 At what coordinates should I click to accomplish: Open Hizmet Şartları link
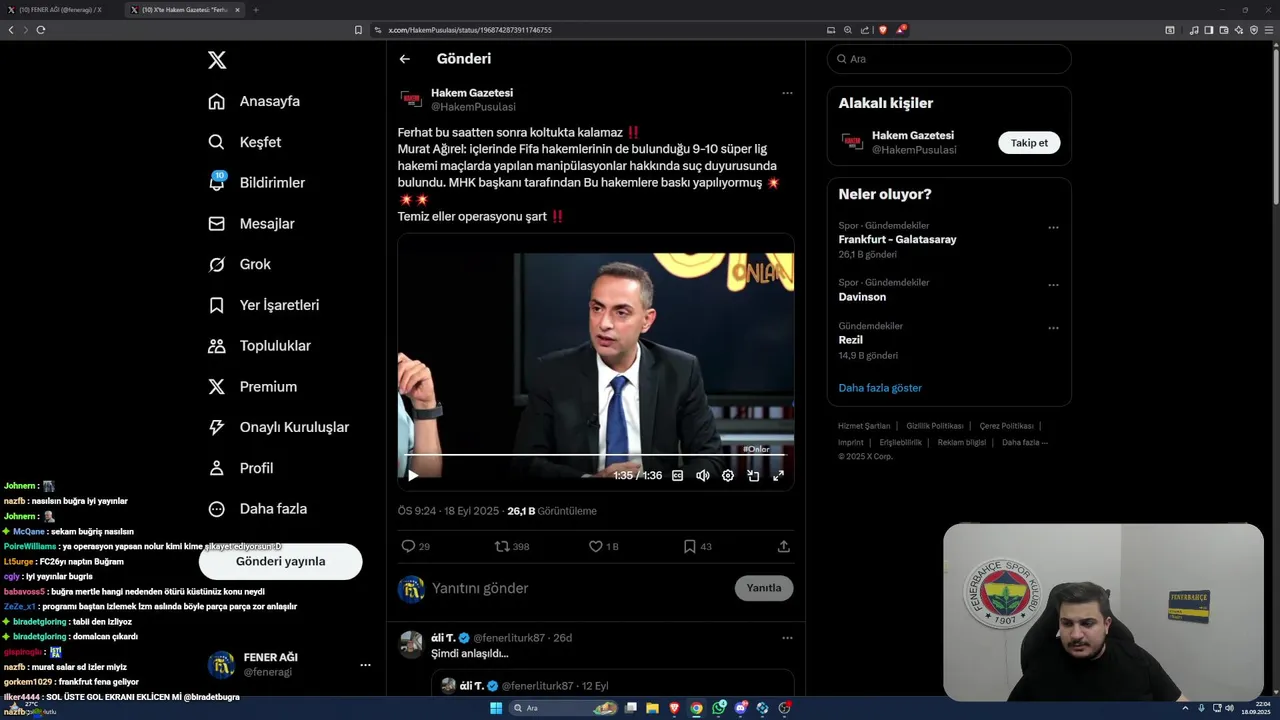click(864, 426)
